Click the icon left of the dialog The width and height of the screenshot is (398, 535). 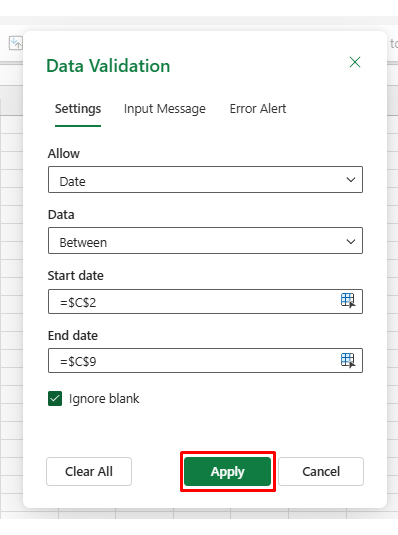point(15,43)
